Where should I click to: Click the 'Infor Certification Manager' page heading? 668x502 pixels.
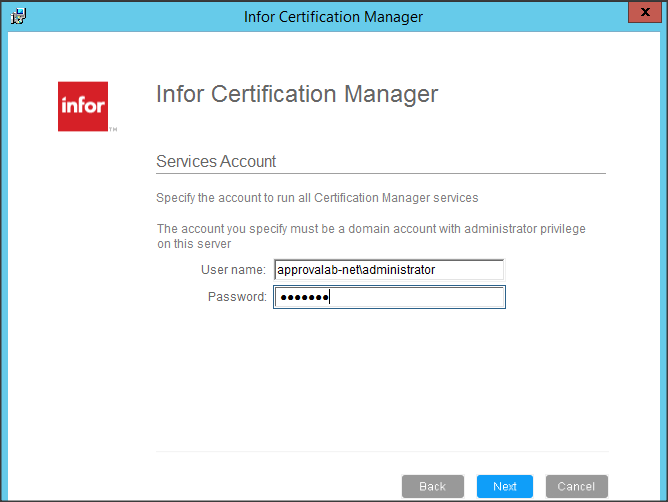coord(297,94)
